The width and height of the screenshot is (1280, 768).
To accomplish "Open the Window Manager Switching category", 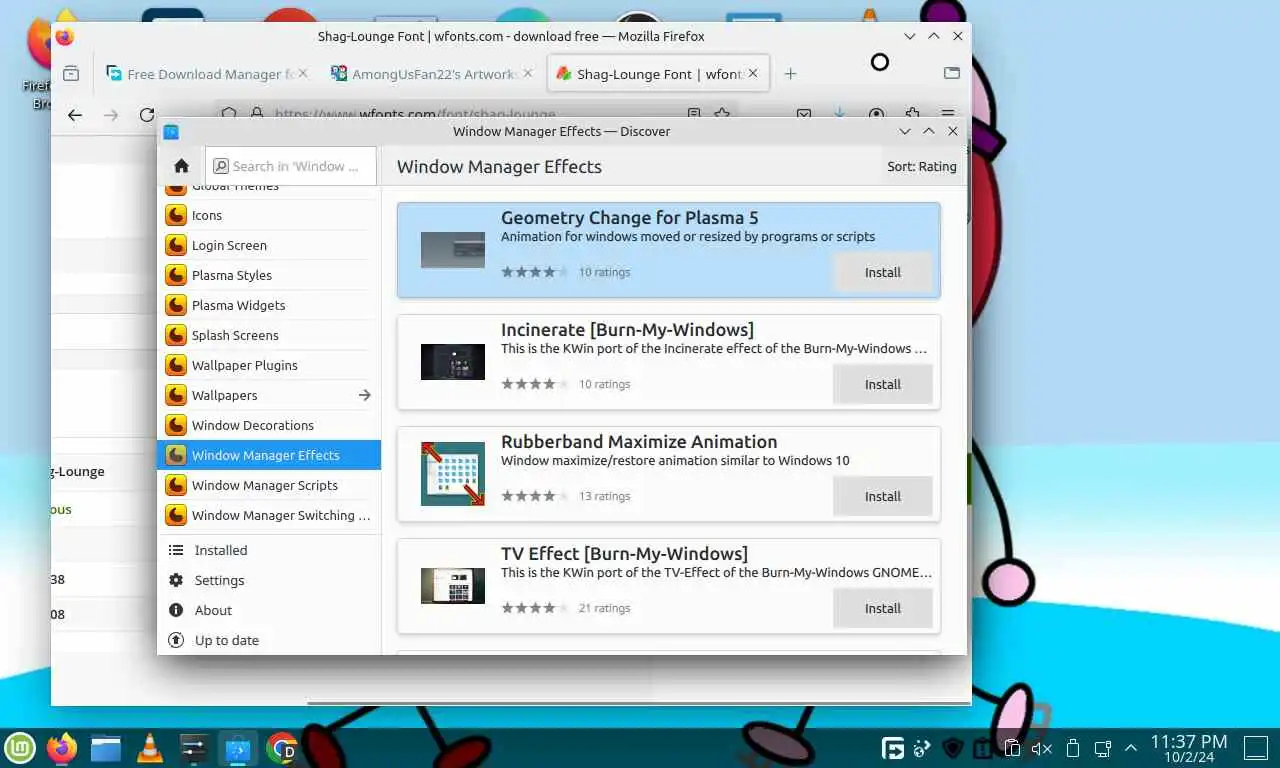I will click(x=268, y=515).
